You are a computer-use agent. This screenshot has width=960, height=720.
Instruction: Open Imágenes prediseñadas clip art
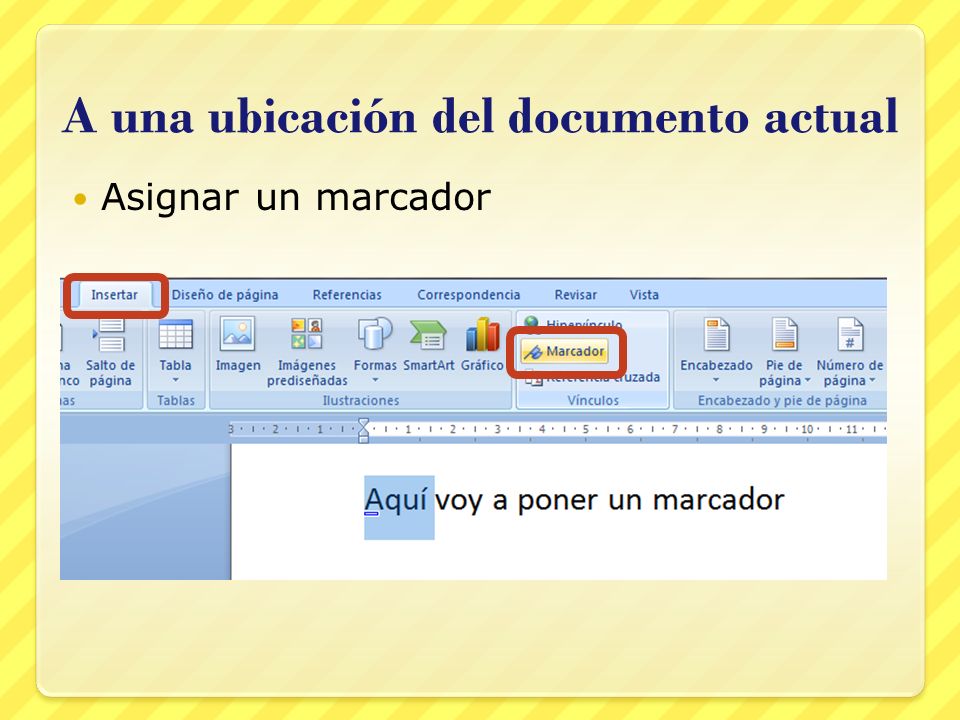pyautogui.click(x=307, y=353)
